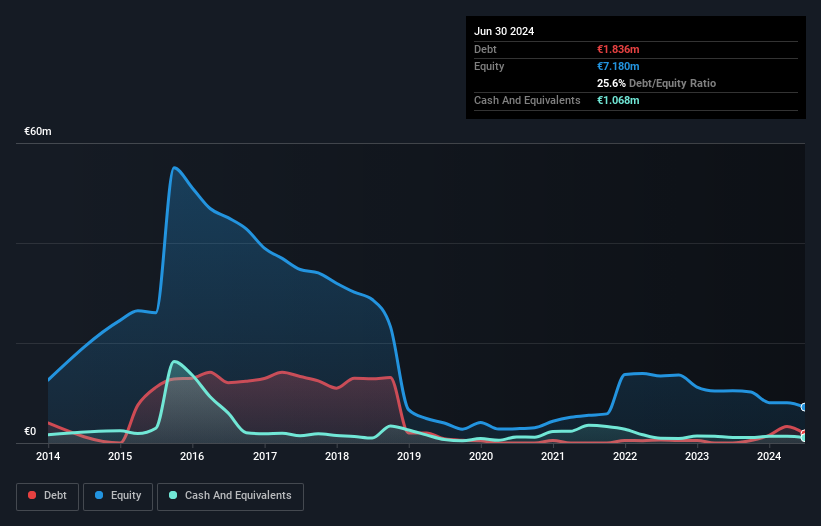
Task: Click Cash And Equivalents label in tooltip
Action: [x=527, y=100]
